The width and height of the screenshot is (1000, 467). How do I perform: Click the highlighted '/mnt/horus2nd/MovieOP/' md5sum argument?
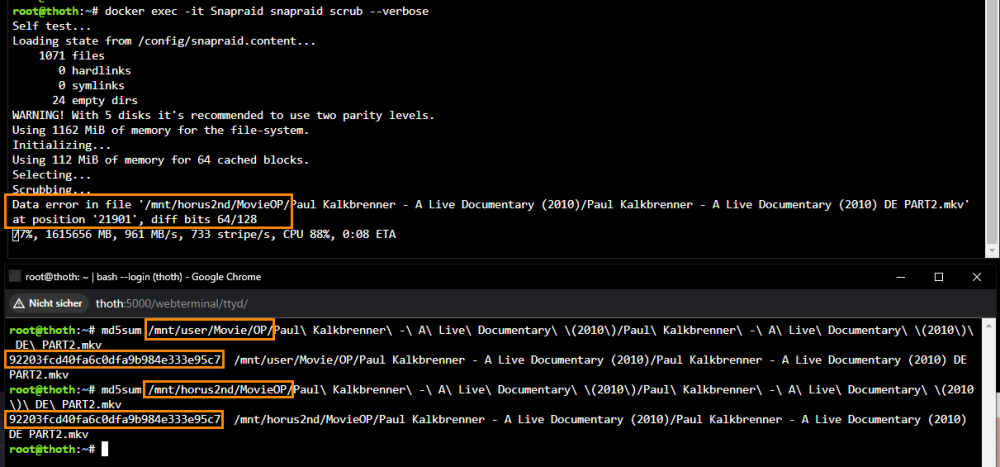219,390
